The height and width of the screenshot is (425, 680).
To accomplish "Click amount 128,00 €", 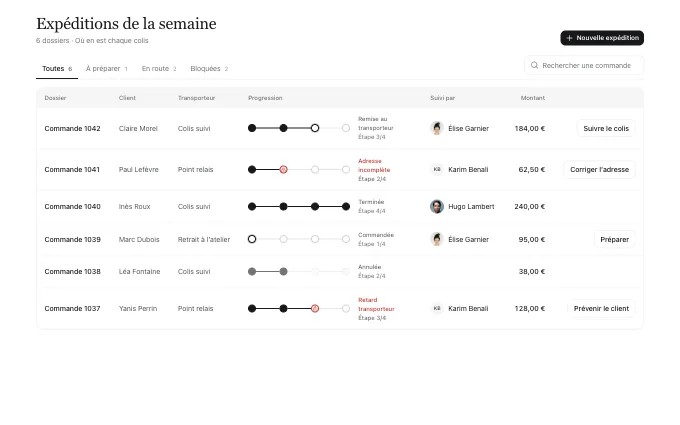I will pyautogui.click(x=530, y=308).
